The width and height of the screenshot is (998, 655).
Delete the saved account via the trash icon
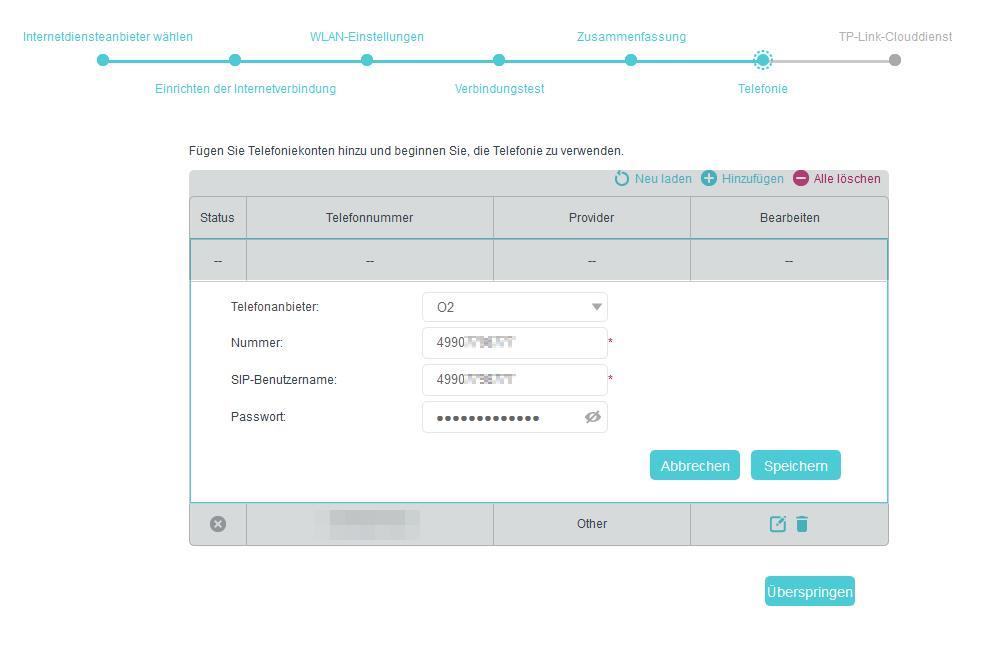pyautogui.click(x=801, y=523)
